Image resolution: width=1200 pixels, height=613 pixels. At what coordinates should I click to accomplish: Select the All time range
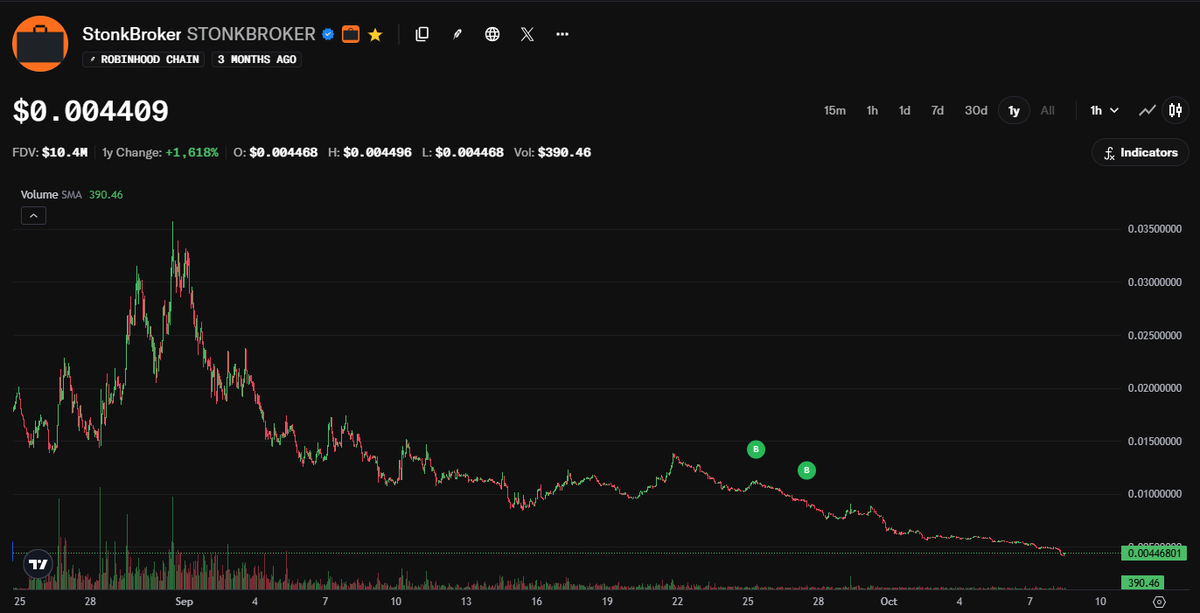[1047, 110]
